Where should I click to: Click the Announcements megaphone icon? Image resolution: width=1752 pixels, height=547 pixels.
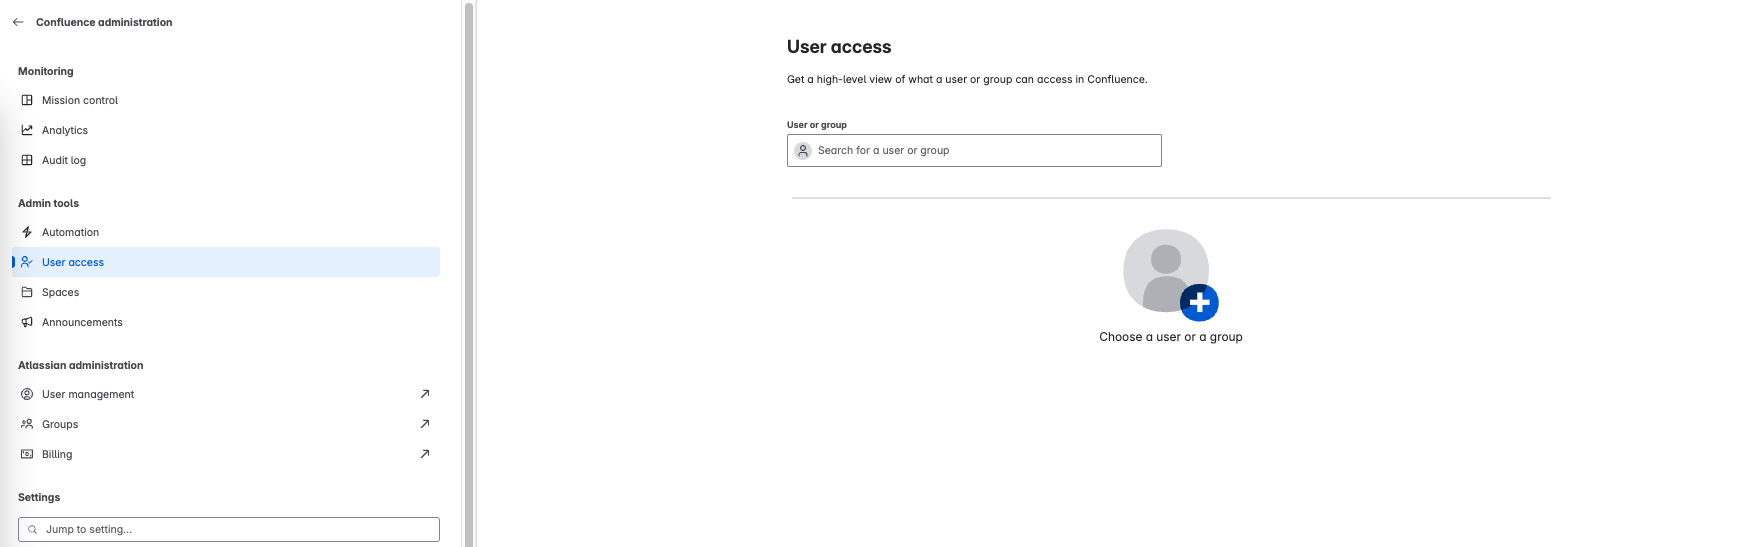[x=27, y=322]
